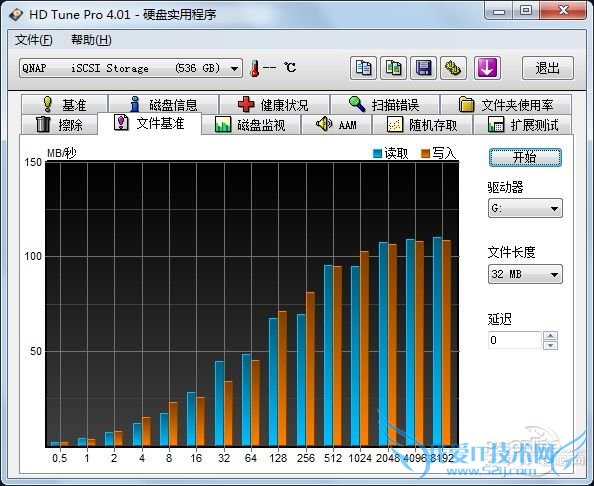Switch to the AAM tab label
The image size is (594, 486).
point(347,125)
